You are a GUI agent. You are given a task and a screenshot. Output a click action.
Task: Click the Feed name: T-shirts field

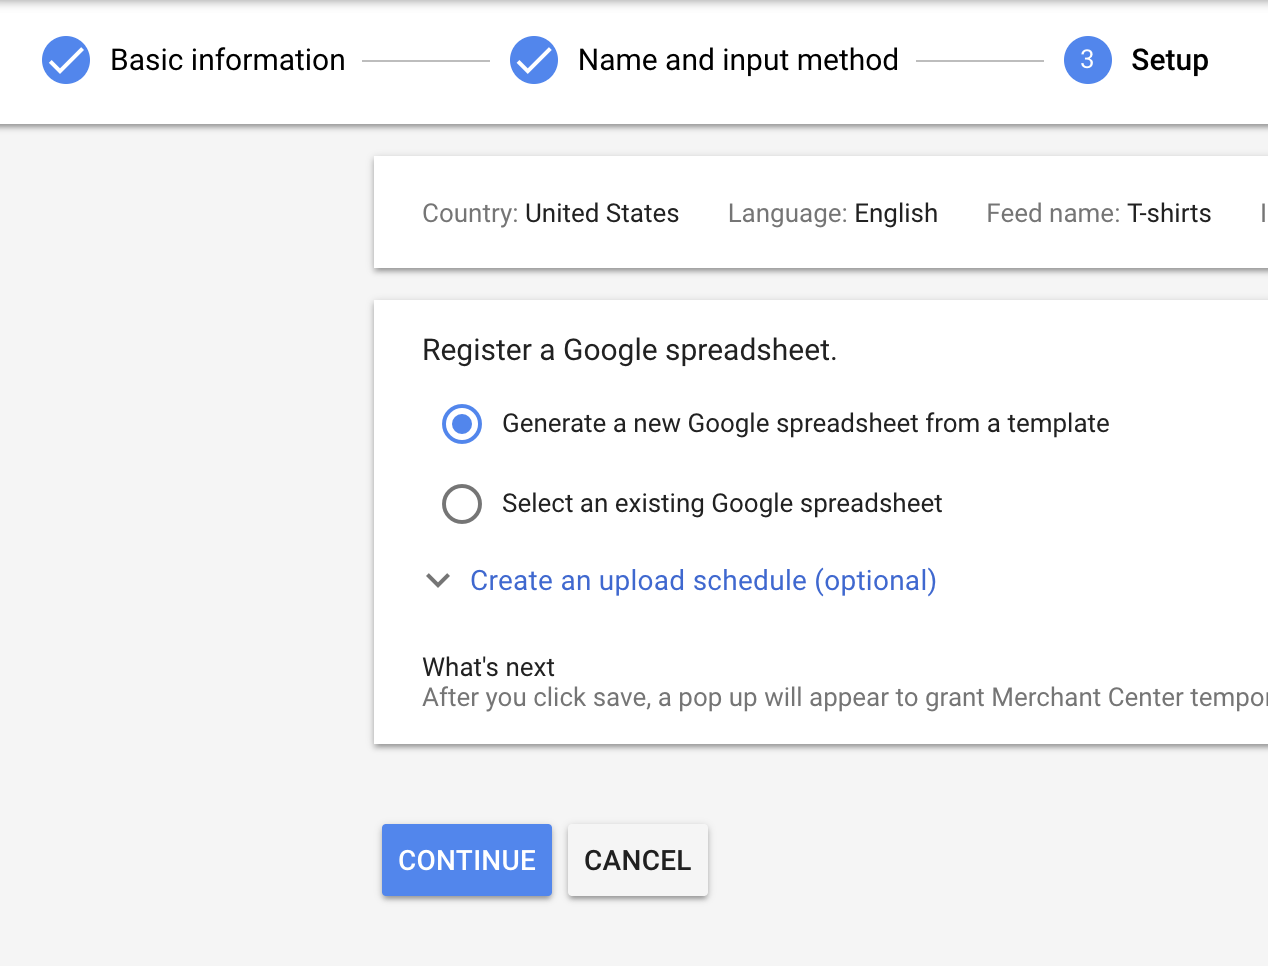(1098, 214)
